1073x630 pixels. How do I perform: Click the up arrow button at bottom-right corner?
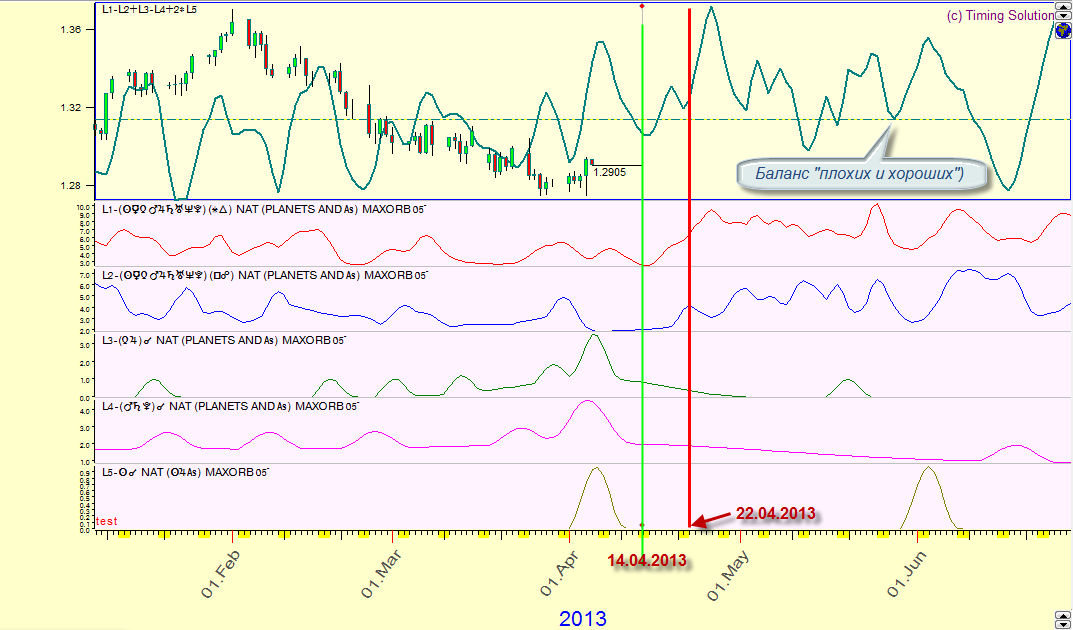(1063, 615)
